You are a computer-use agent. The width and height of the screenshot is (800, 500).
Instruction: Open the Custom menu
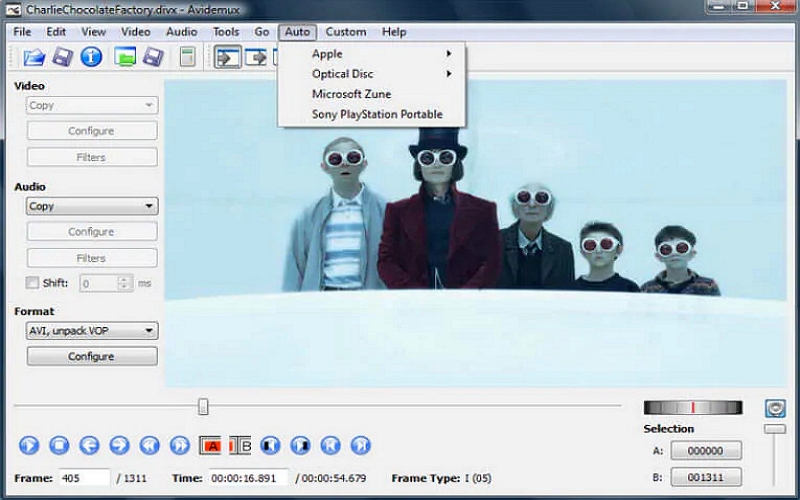coord(346,32)
